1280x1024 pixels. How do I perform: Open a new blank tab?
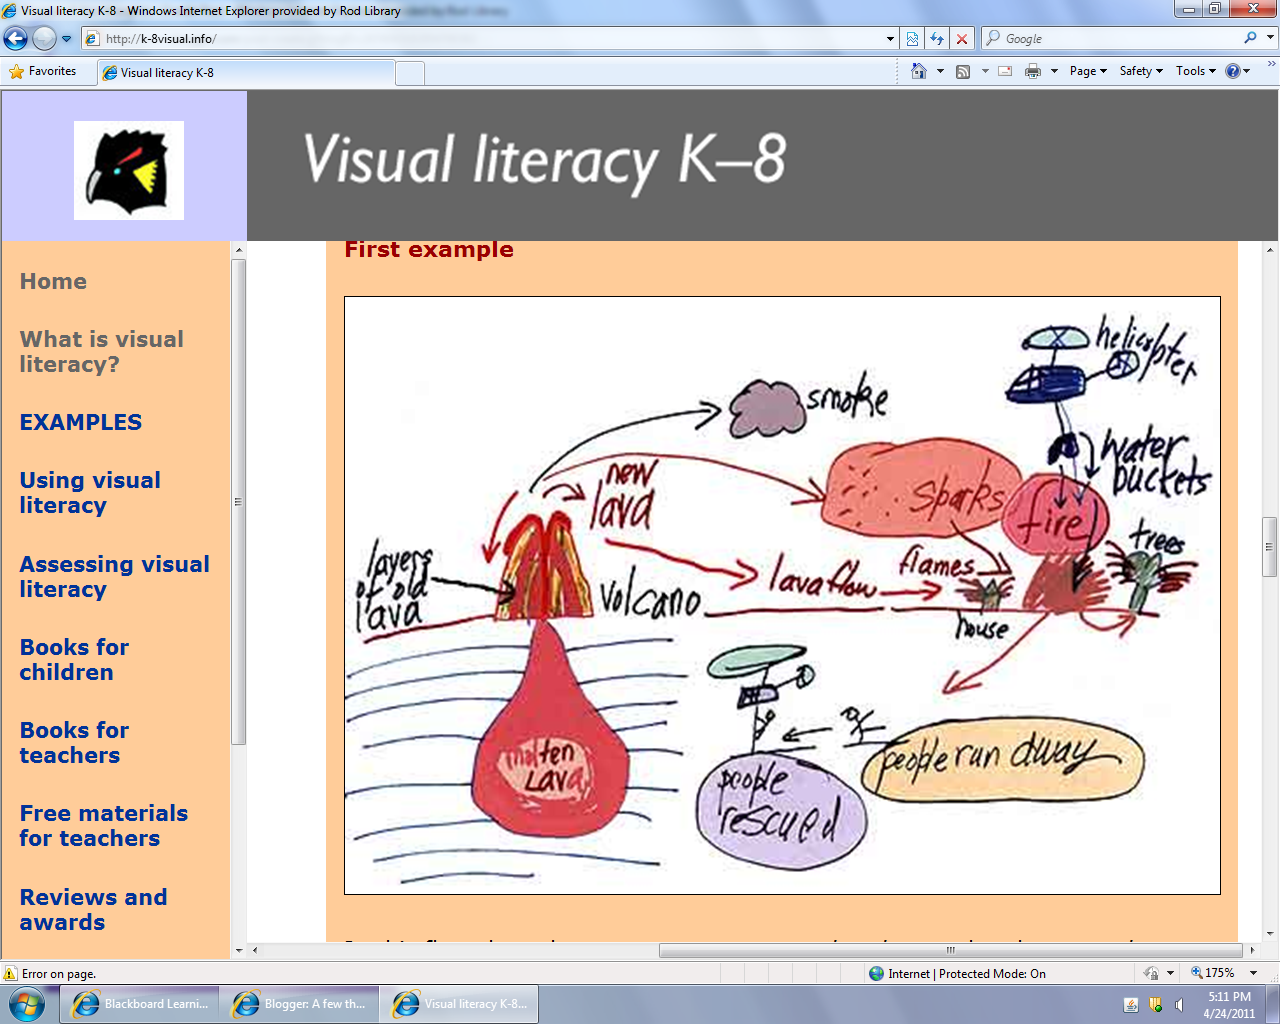[410, 73]
